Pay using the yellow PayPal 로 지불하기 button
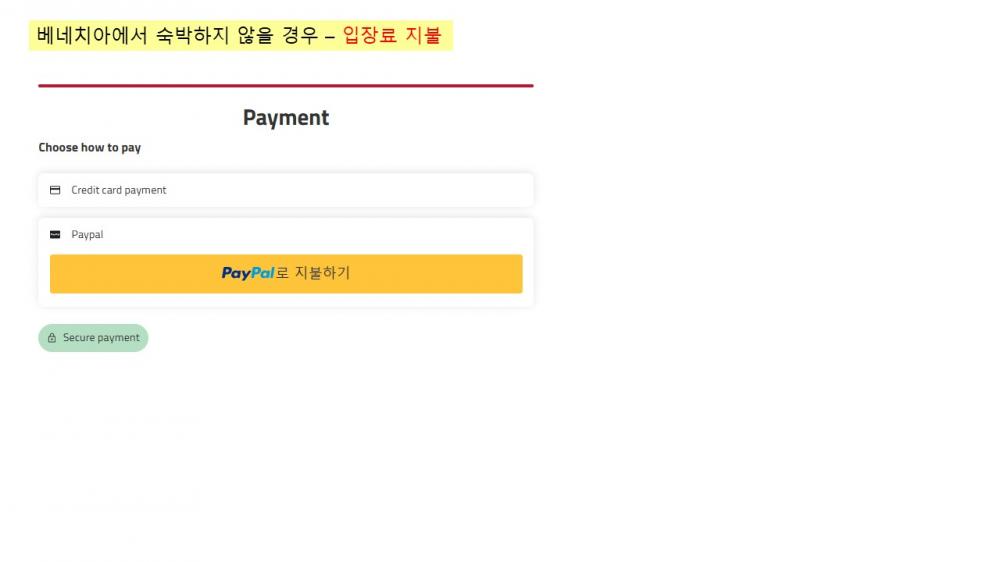 coord(286,274)
